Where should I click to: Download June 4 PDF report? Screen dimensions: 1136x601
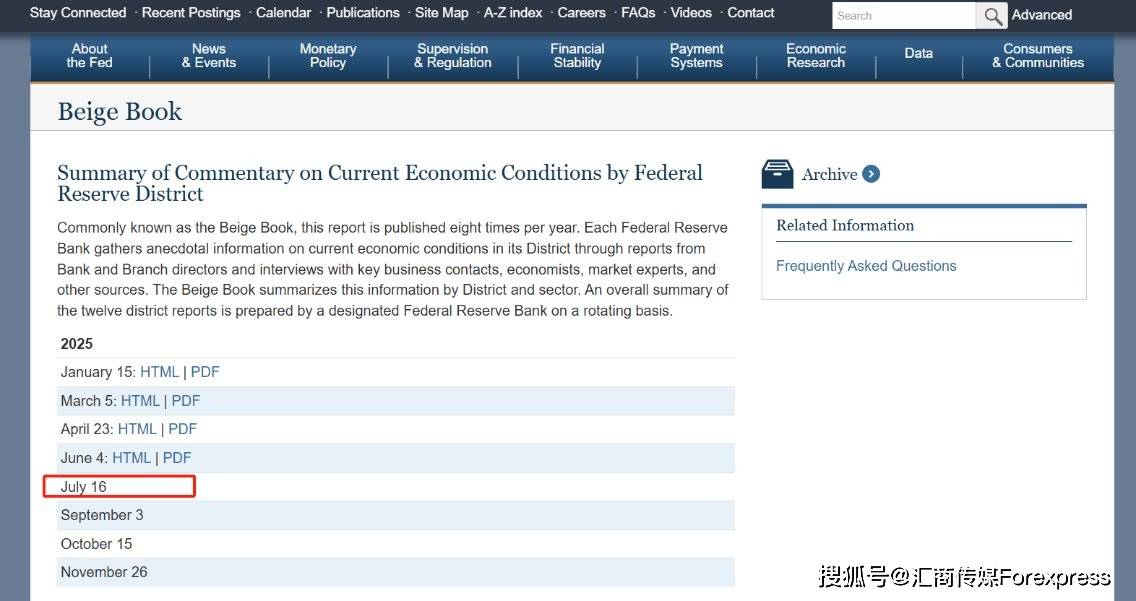(x=177, y=458)
